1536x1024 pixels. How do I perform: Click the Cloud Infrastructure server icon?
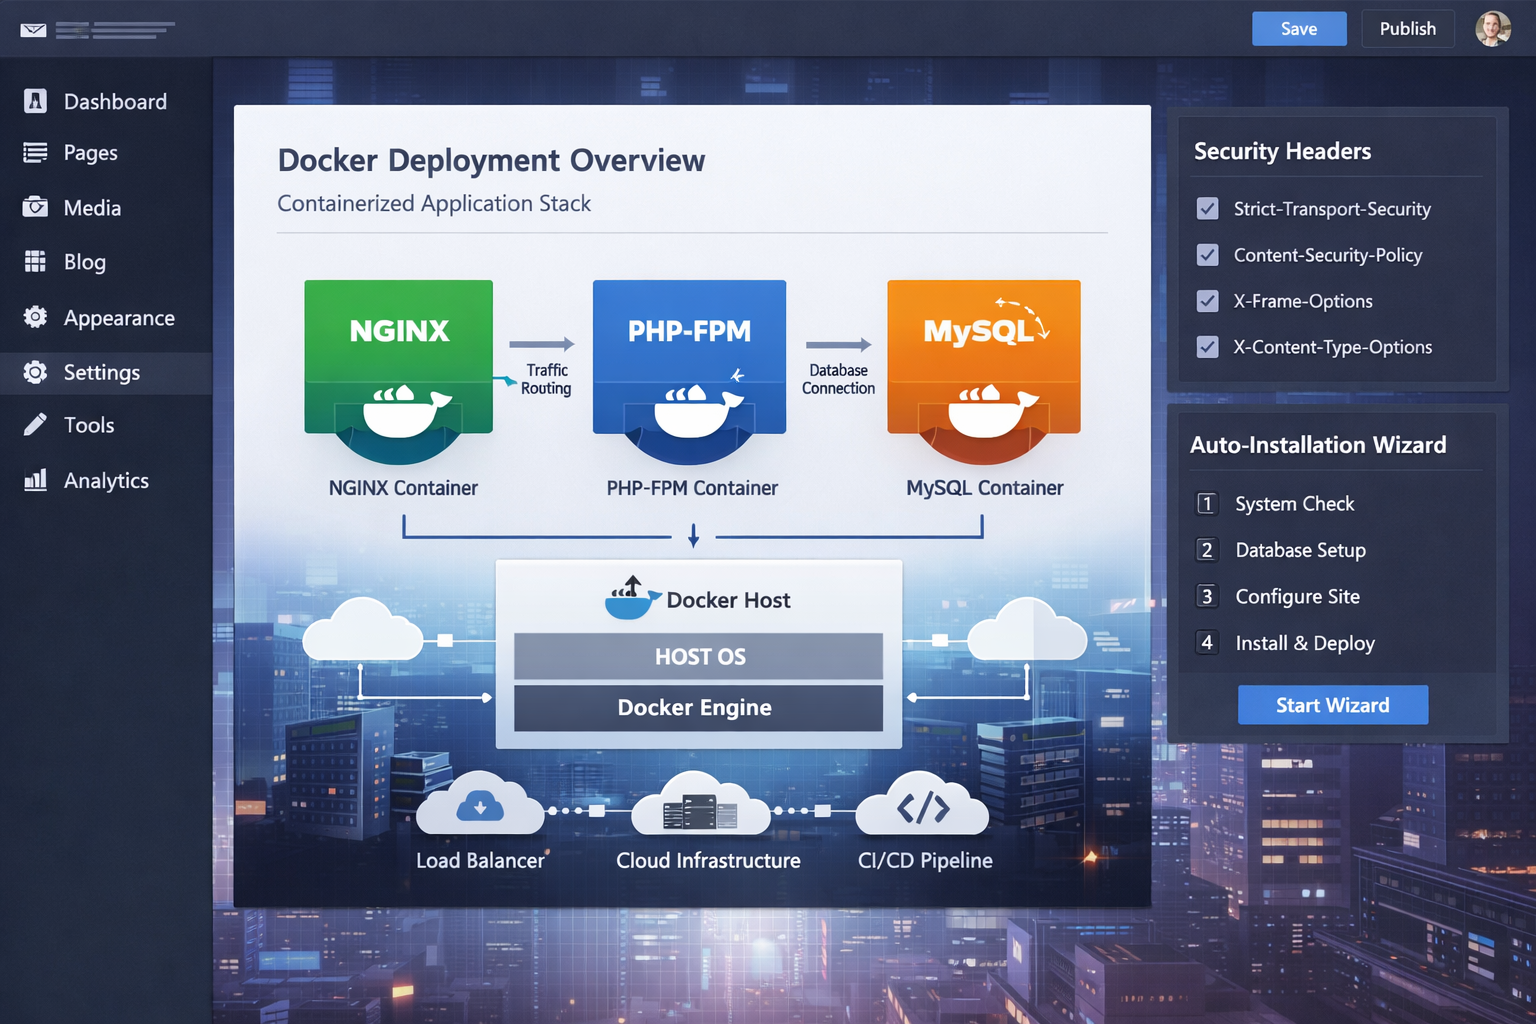(x=700, y=804)
